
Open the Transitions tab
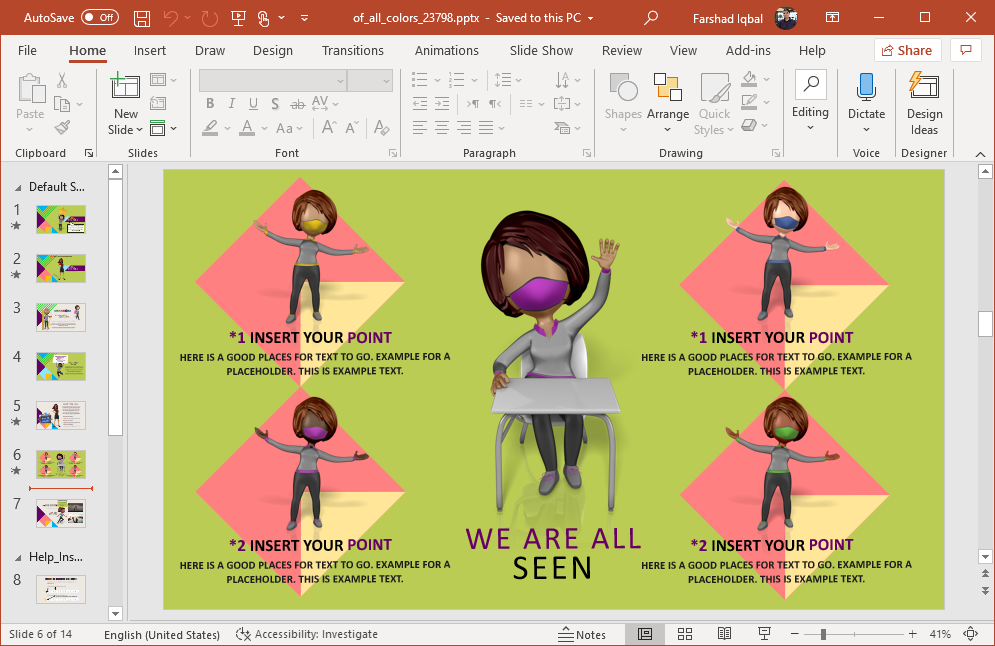coord(353,50)
